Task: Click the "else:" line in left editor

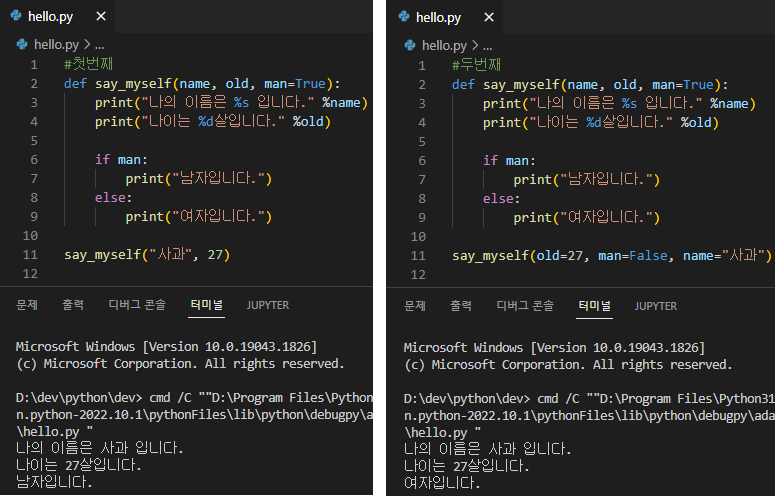Action: pyautogui.click(x=114, y=198)
